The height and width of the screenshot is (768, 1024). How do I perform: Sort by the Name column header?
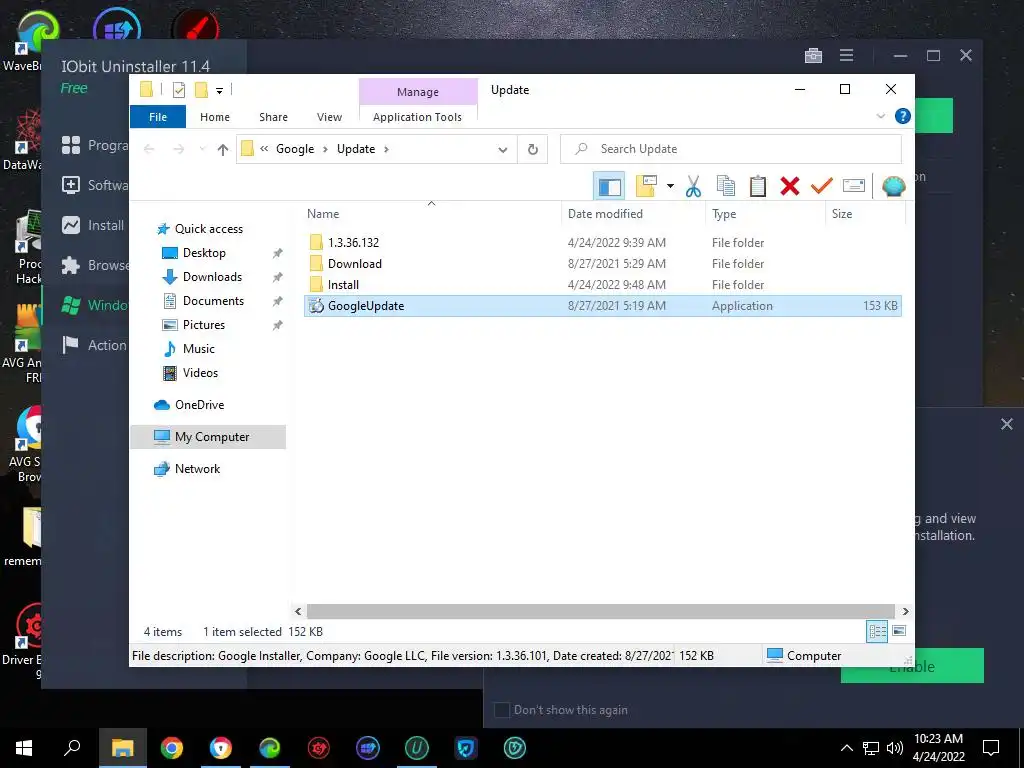[431, 214]
